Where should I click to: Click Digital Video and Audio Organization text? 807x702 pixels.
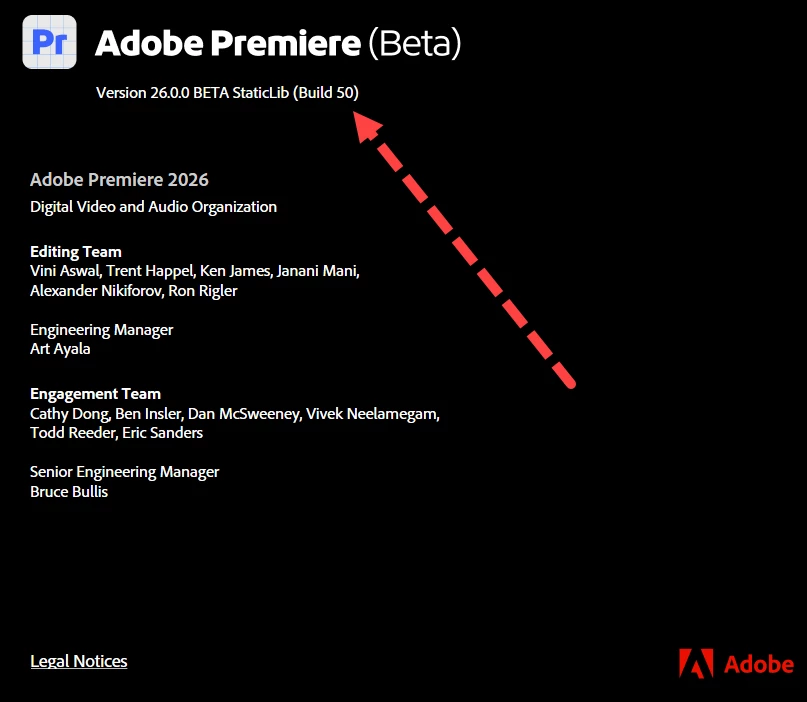(x=153, y=207)
